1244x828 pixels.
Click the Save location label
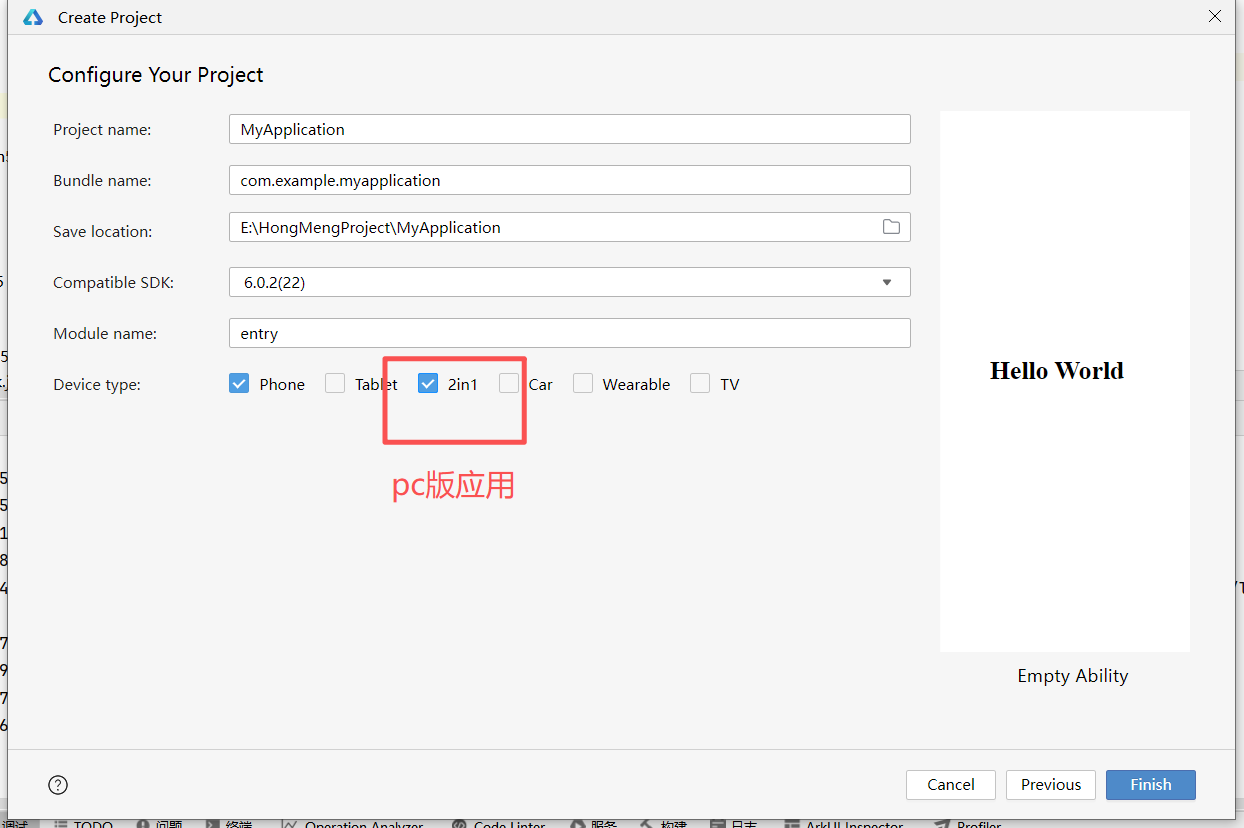pos(103,231)
